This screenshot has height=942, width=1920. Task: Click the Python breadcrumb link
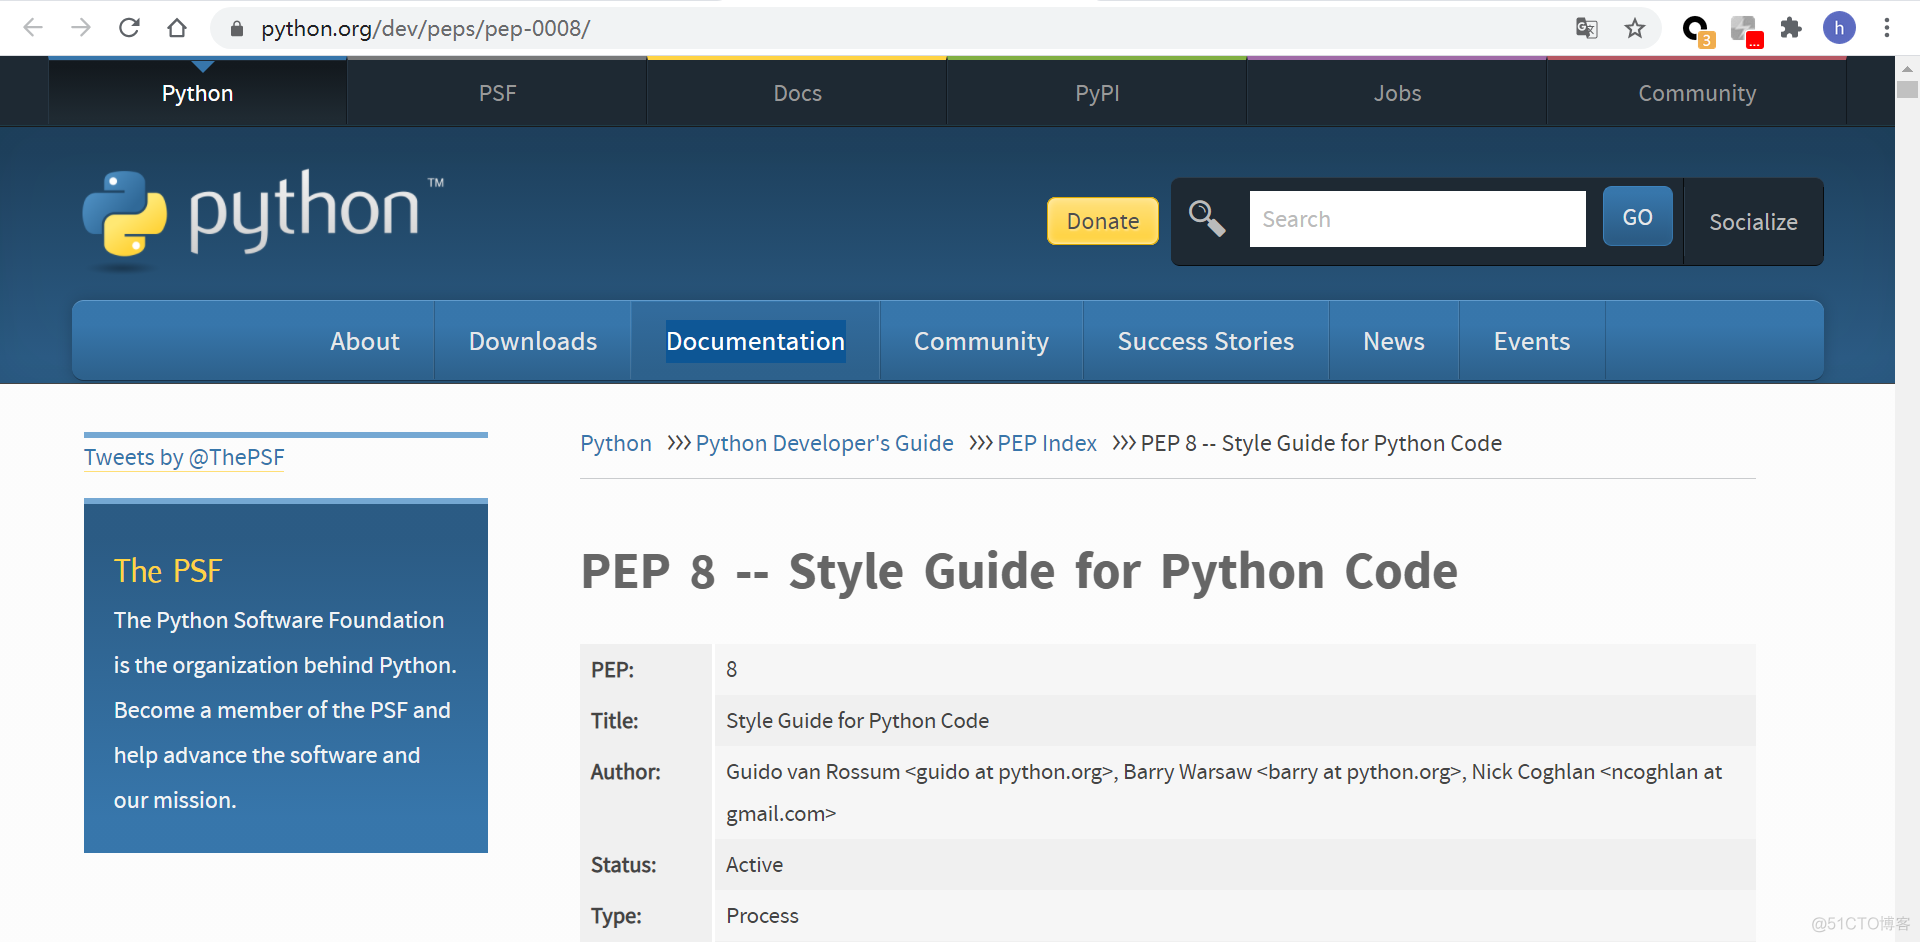[616, 443]
